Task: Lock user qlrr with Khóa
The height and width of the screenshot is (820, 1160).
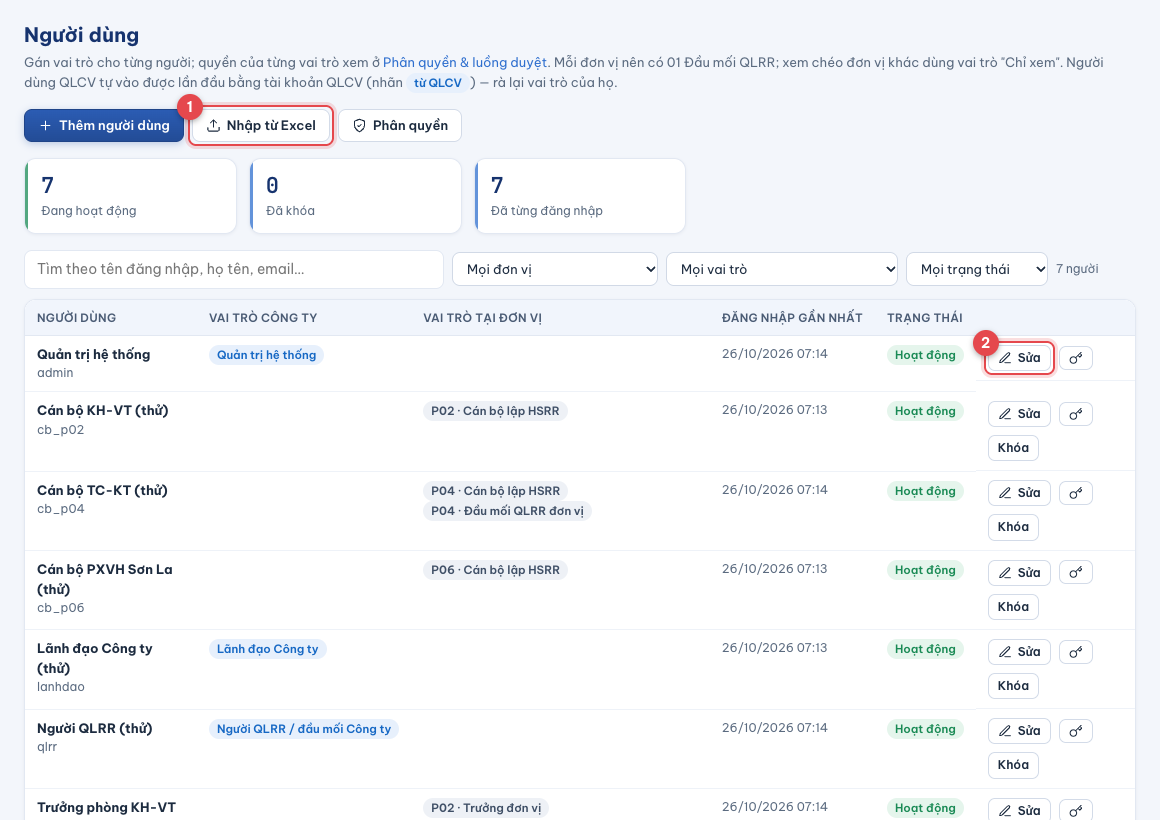Action: 1014,765
